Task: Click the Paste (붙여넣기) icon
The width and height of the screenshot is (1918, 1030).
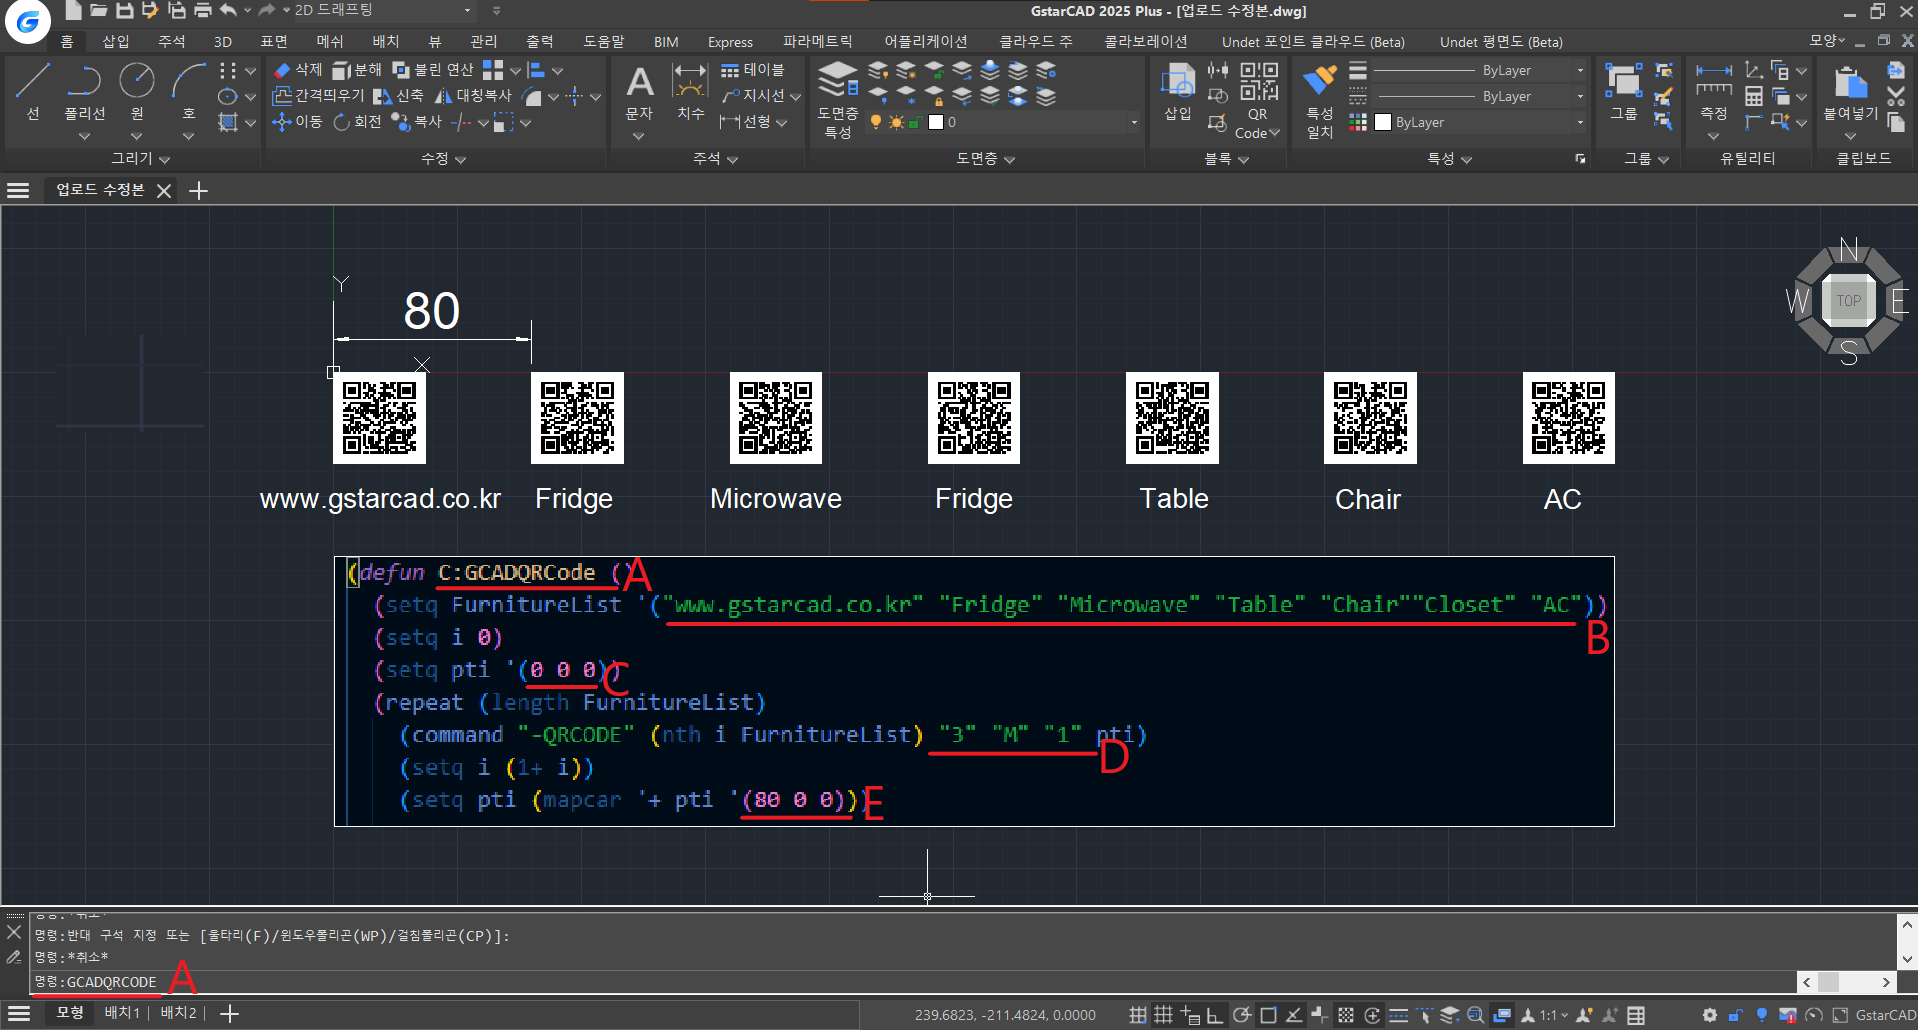Action: pos(1850,92)
